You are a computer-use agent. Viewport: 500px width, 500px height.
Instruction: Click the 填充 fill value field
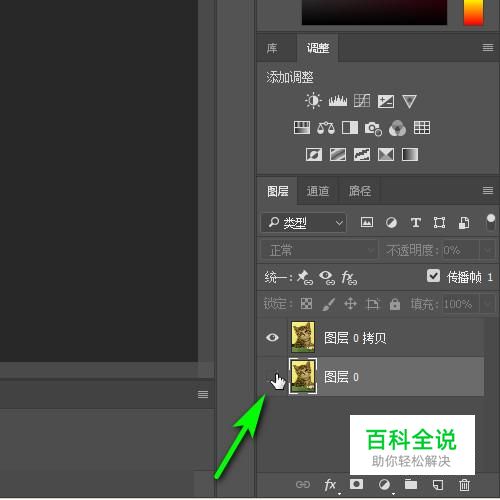click(x=461, y=304)
